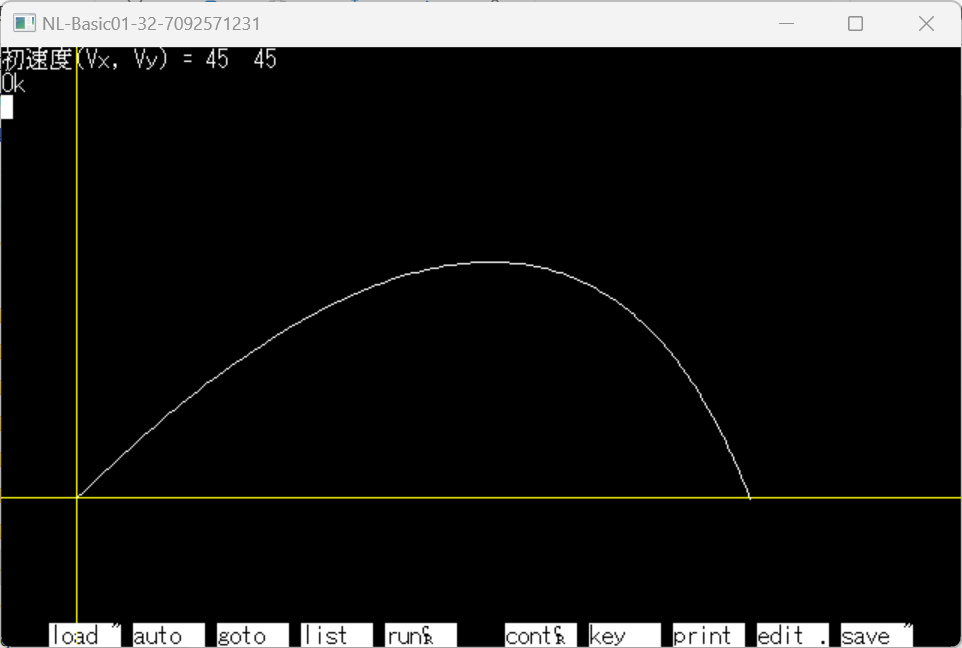Click the 'goto' function key label
Screen dimensions: 962x648
point(253,635)
